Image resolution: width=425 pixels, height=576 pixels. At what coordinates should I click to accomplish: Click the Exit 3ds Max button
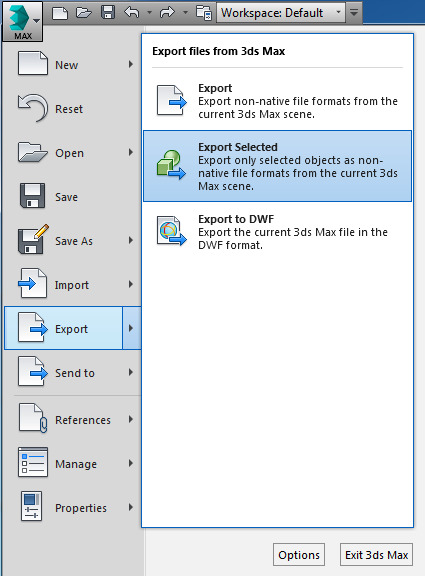click(377, 555)
